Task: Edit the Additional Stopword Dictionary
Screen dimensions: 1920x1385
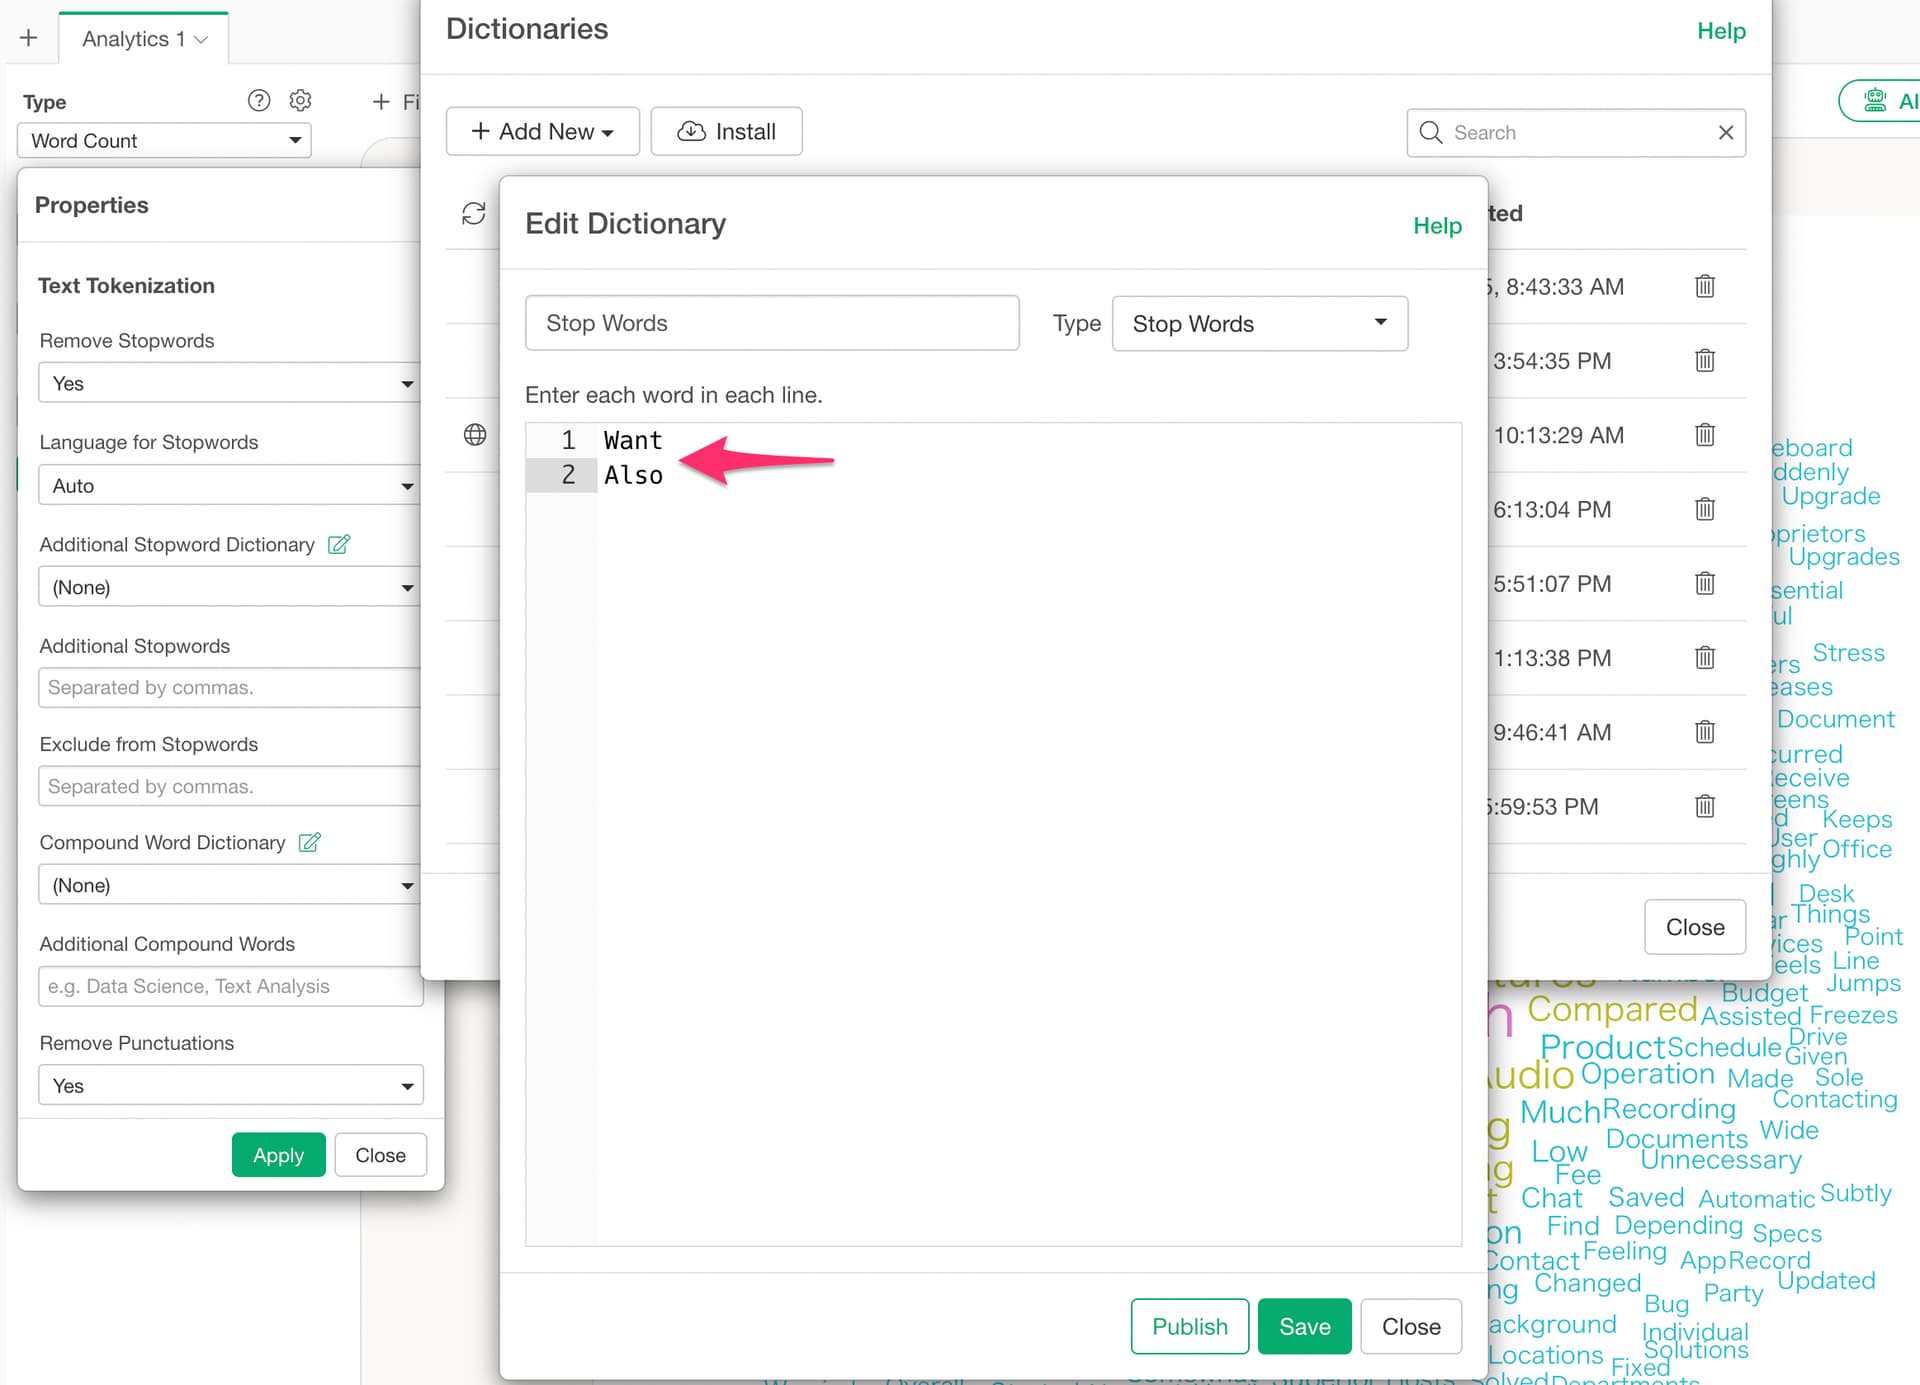Action: point(339,545)
